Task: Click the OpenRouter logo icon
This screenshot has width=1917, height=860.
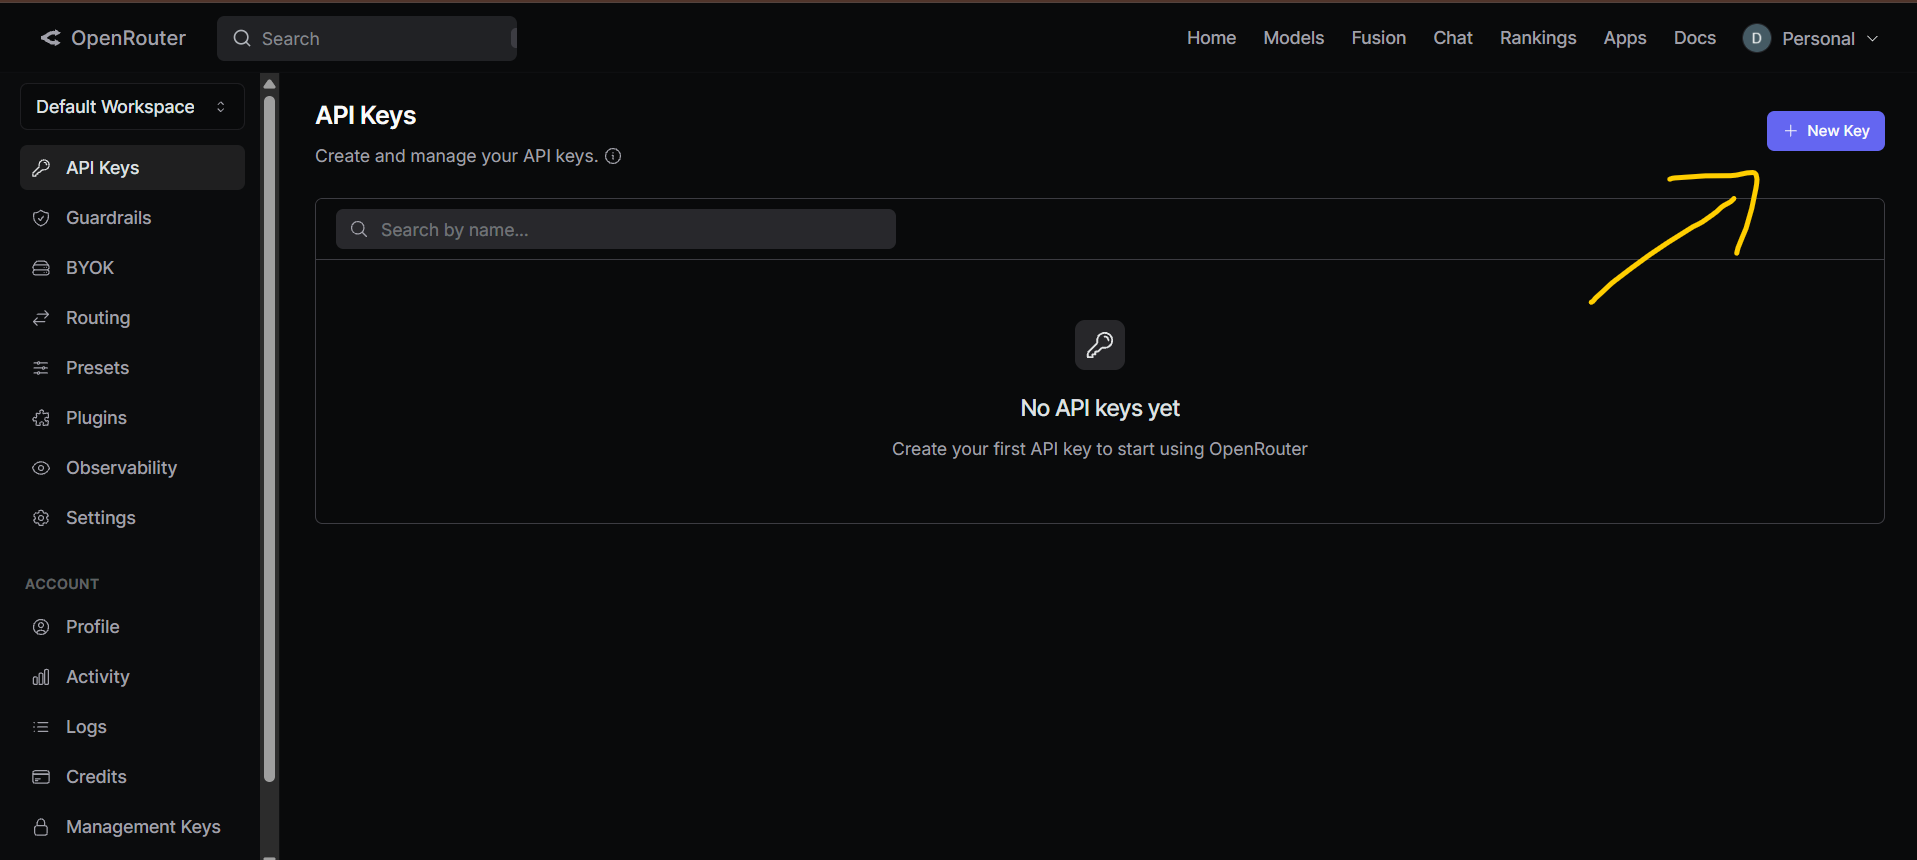Action: pyautogui.click(x=50, y=38)
